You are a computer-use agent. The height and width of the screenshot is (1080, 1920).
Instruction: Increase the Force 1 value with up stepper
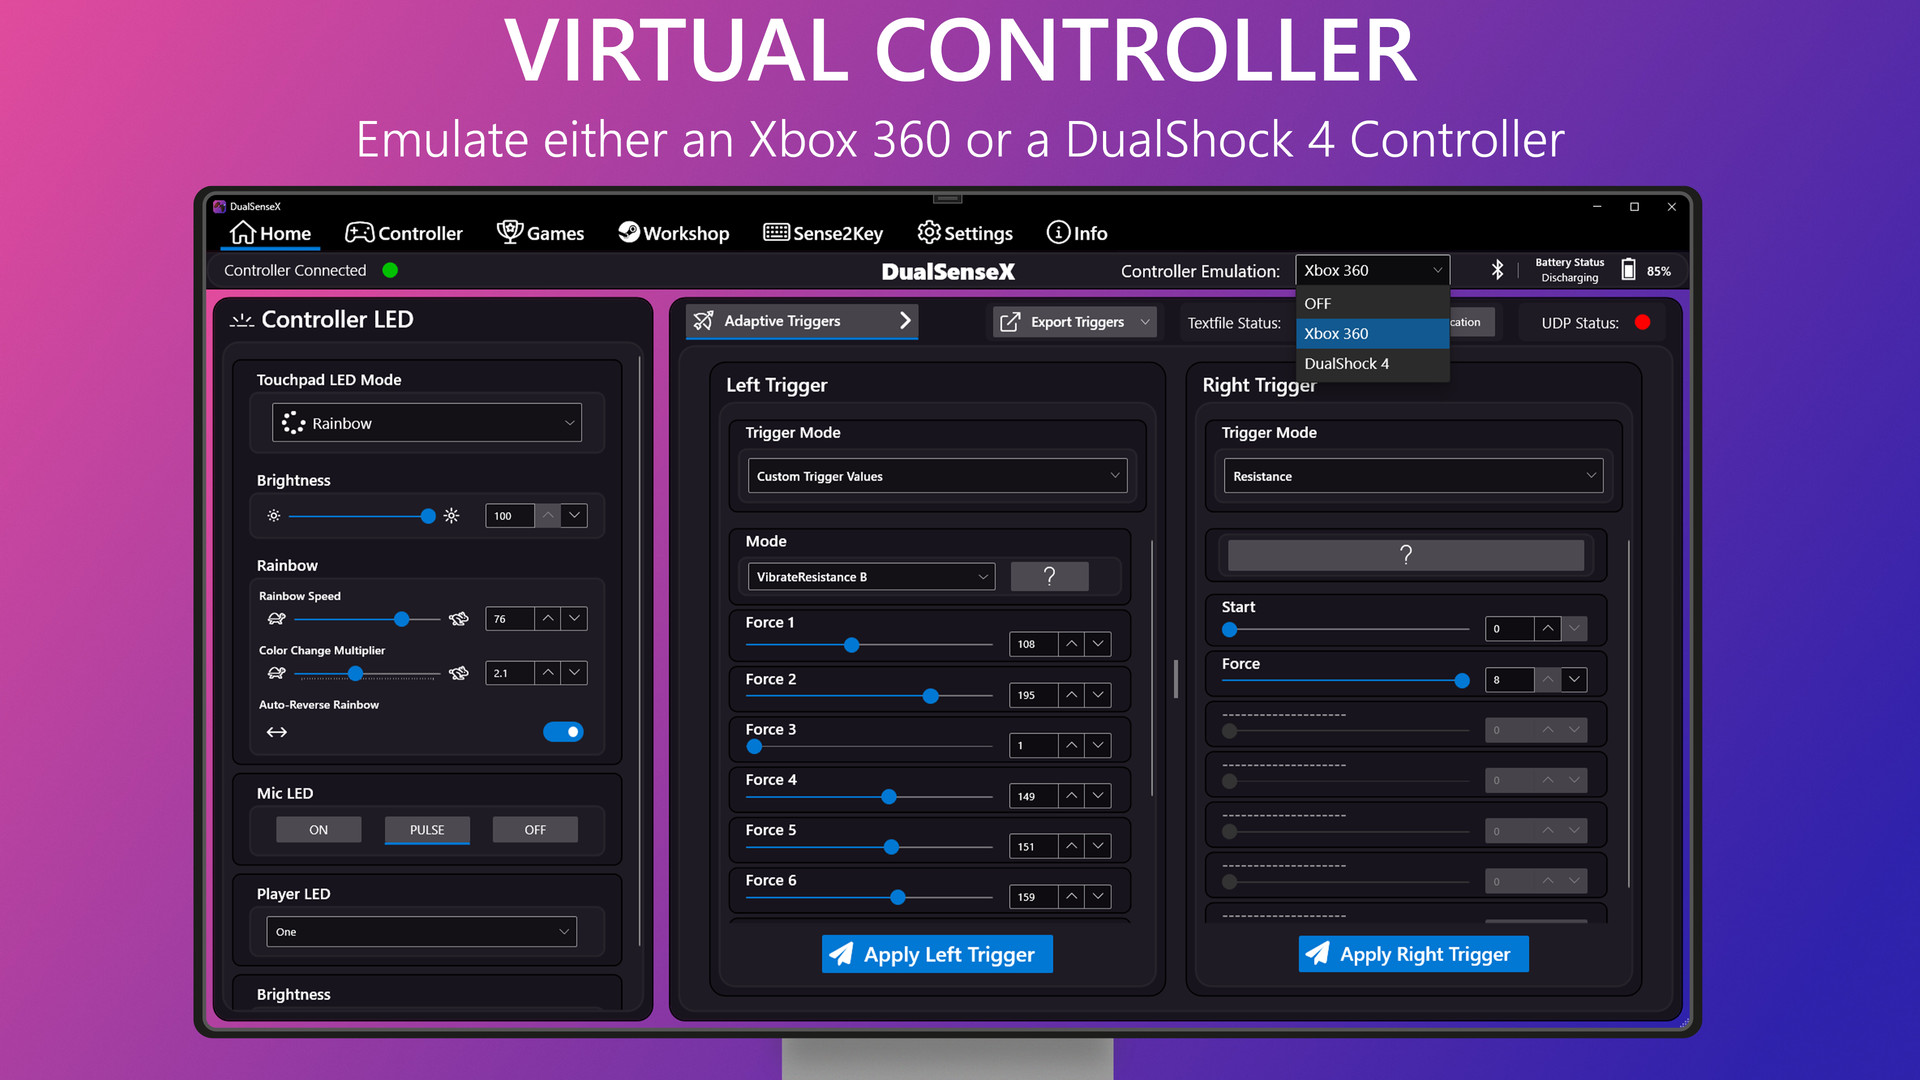1072,644
